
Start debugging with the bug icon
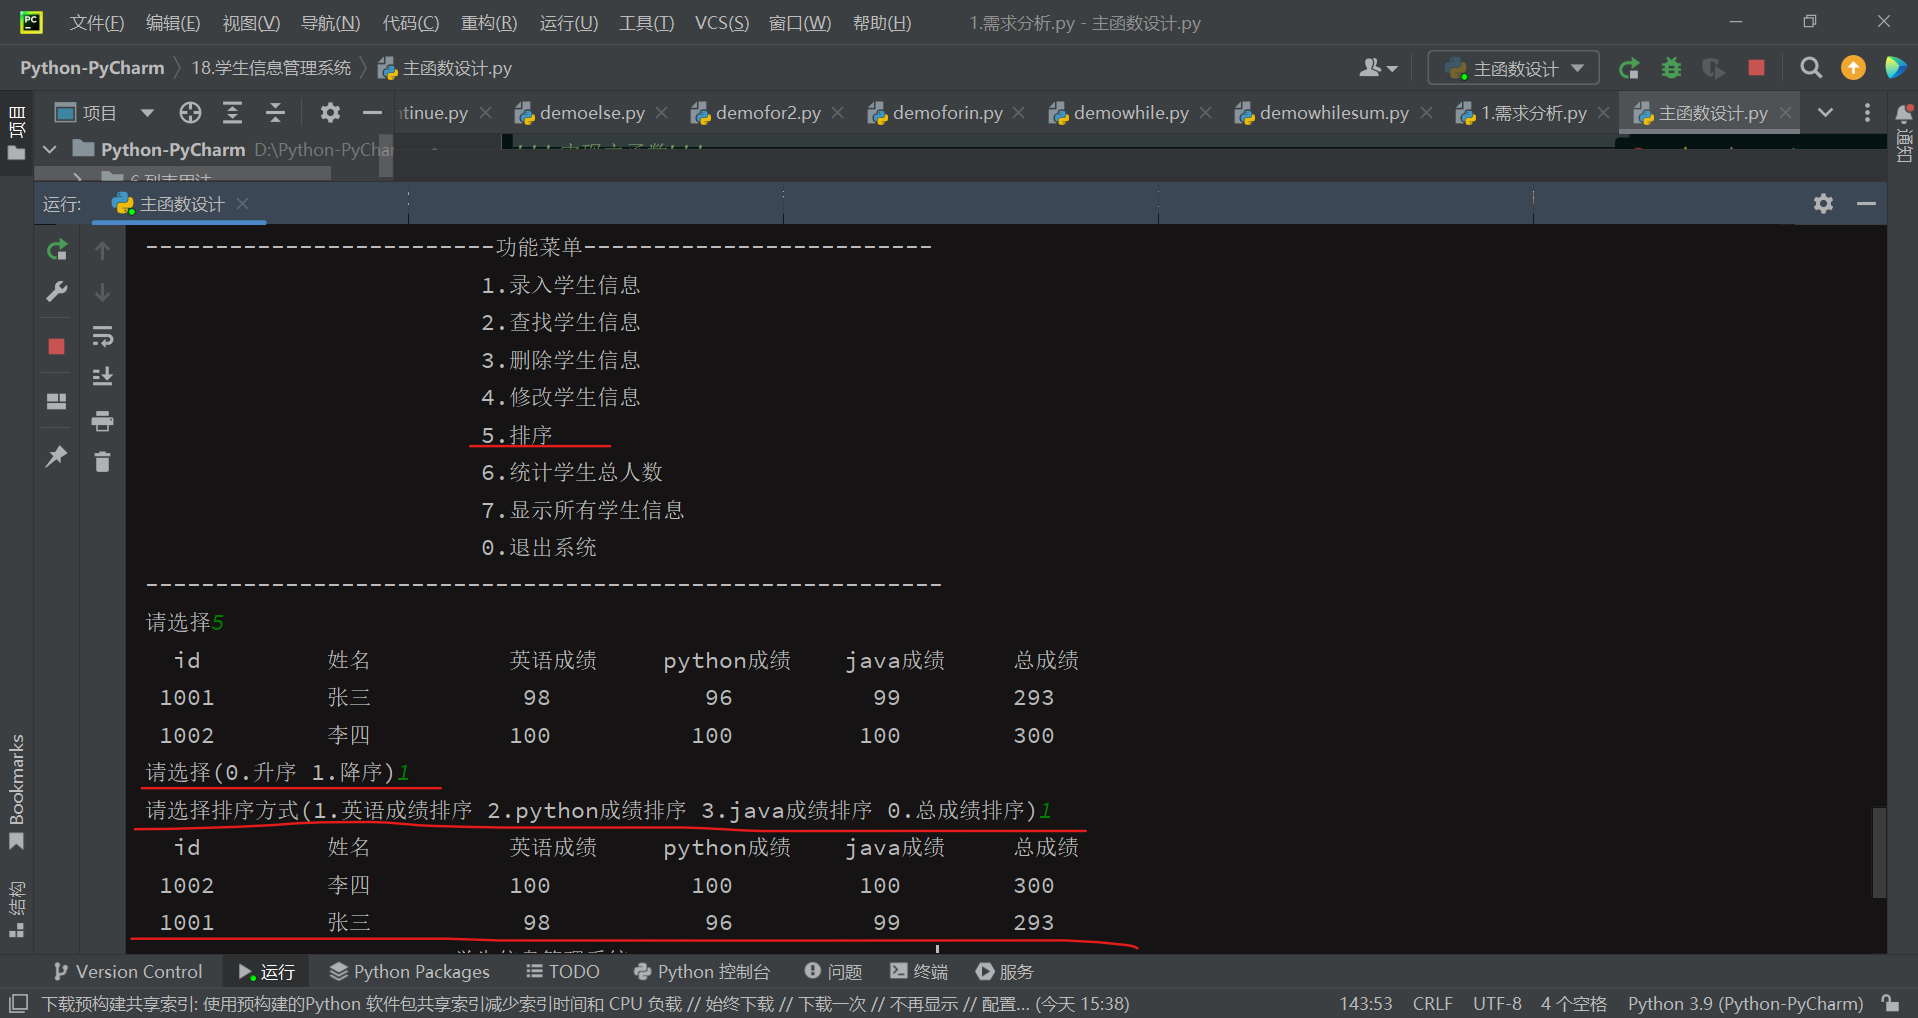(x=1671, y=68)
